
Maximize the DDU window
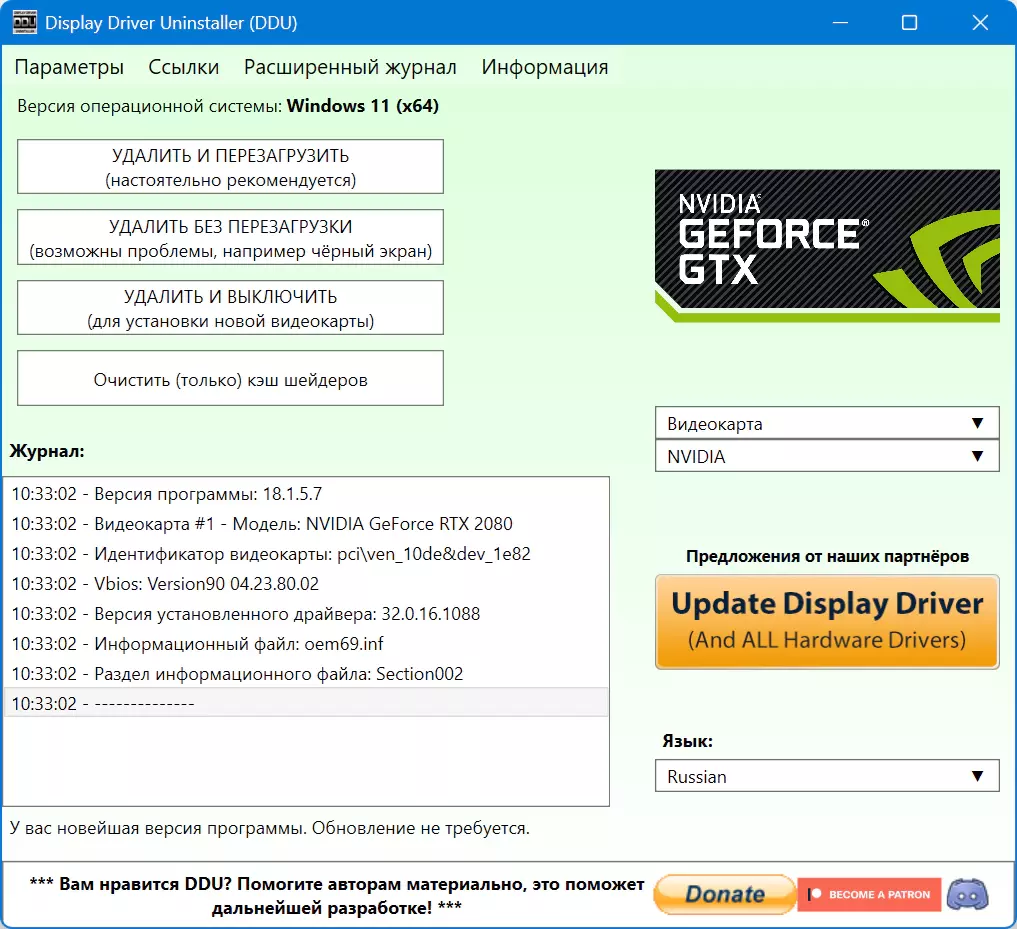click(x=909, y=23)
